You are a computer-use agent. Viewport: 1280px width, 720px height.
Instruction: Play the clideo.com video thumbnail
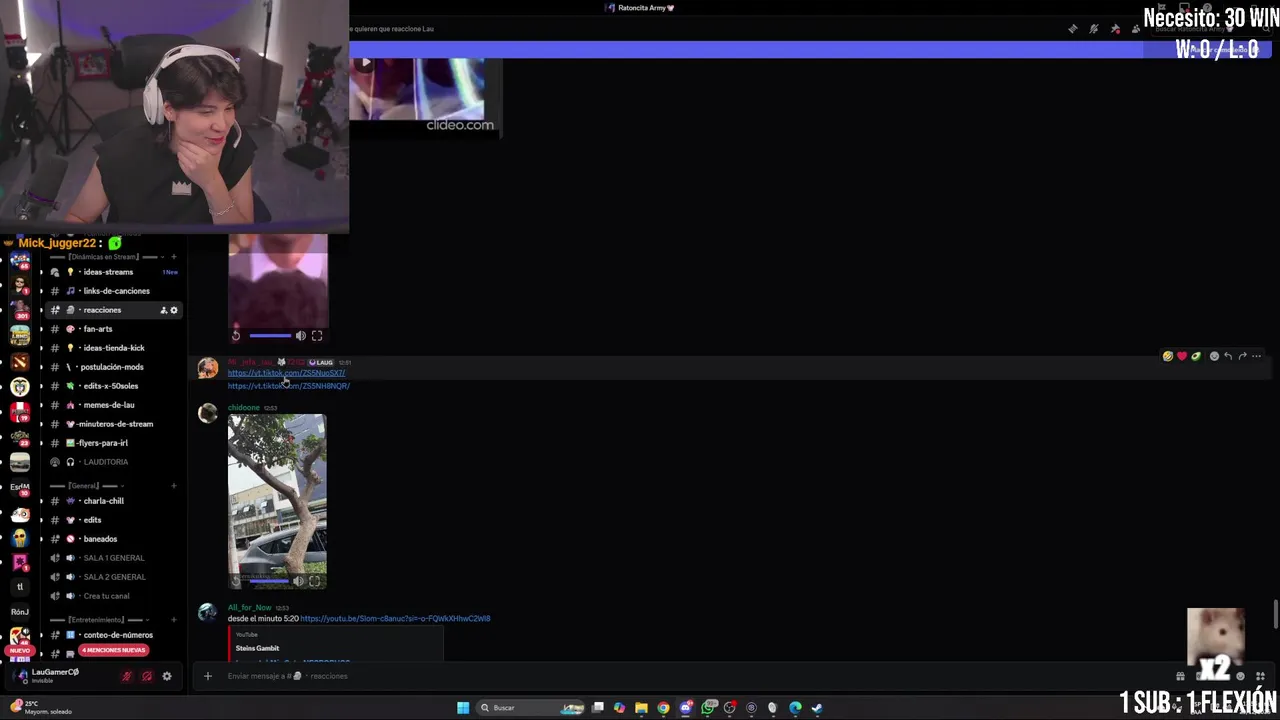click(365, 63)
